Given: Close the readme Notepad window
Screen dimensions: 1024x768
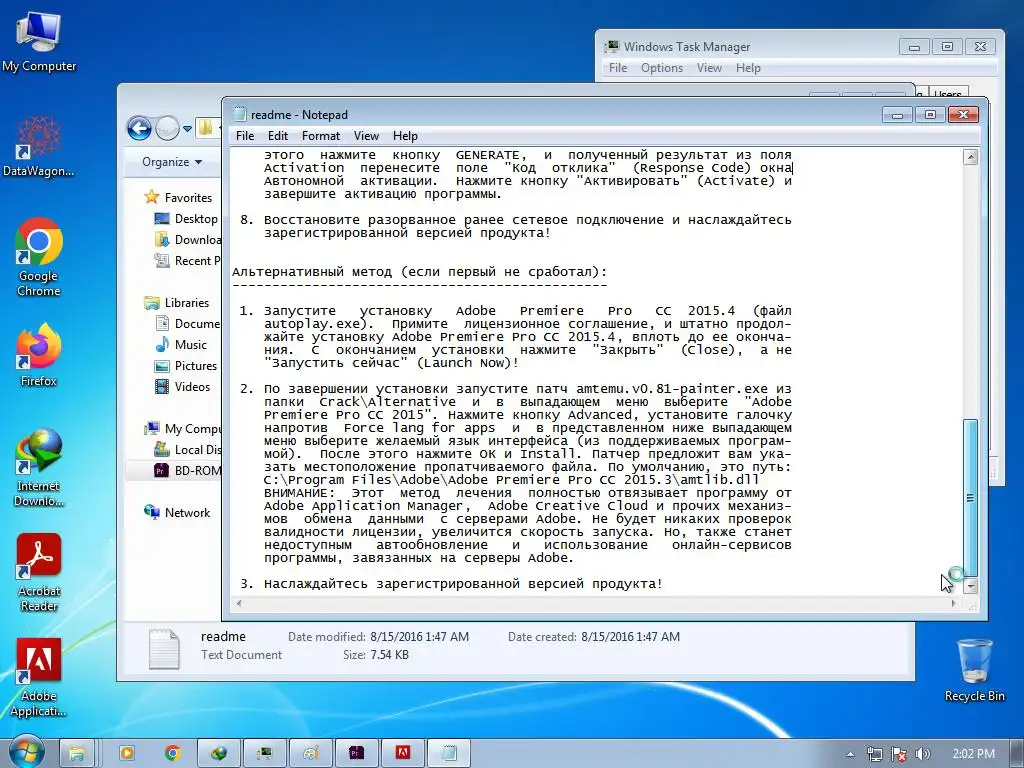Looking at the screenshot, I should 963,115.
